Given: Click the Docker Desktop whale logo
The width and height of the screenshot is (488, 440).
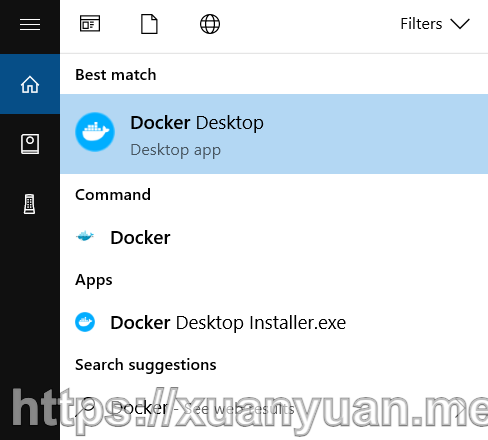Looking at the screenshot, I should pos(95,132).
